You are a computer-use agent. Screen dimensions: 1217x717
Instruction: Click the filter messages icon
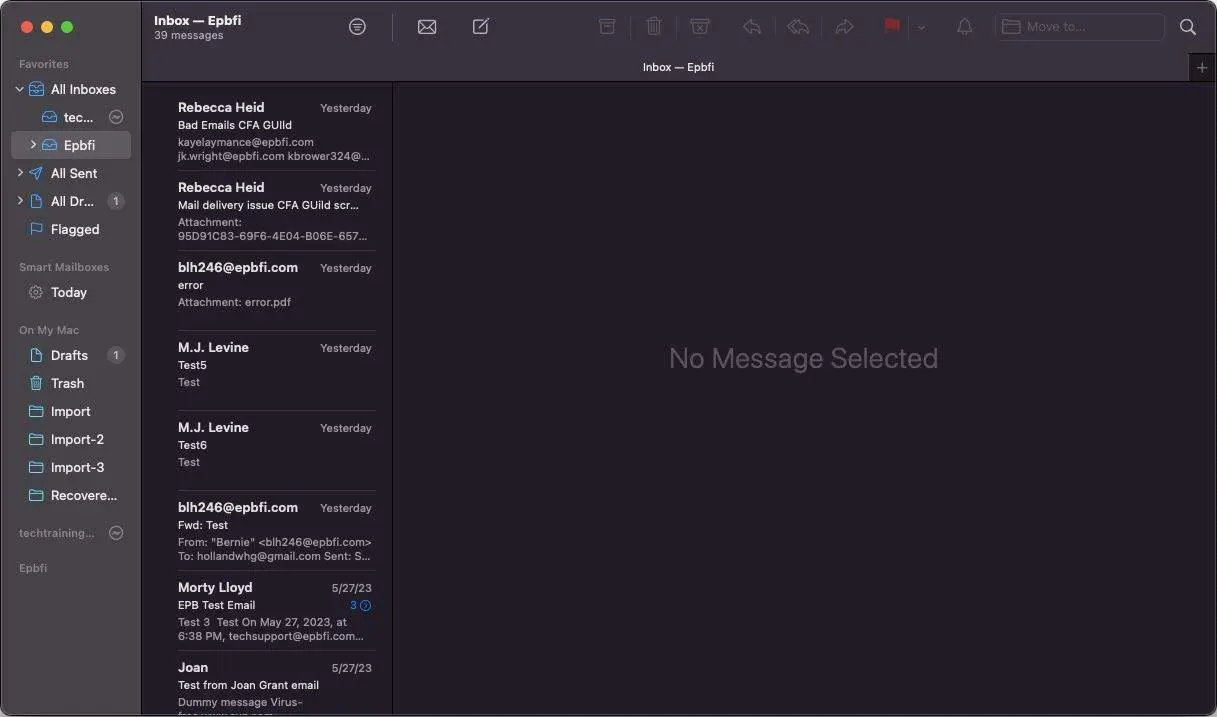[x=357, y=27]
